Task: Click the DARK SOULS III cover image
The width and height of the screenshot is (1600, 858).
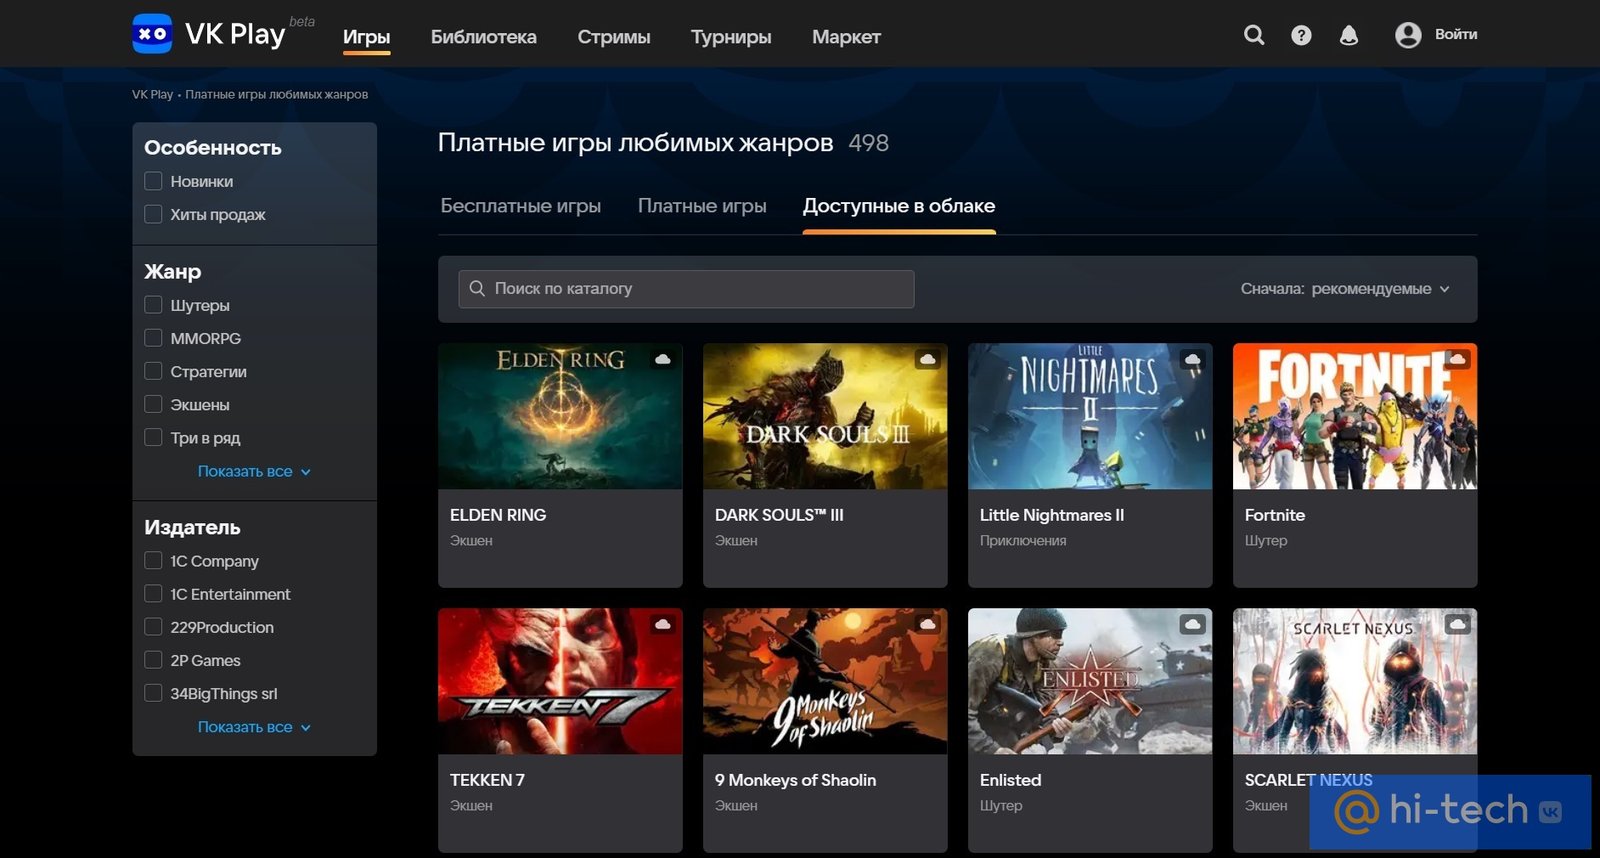Action: point(825,416)
